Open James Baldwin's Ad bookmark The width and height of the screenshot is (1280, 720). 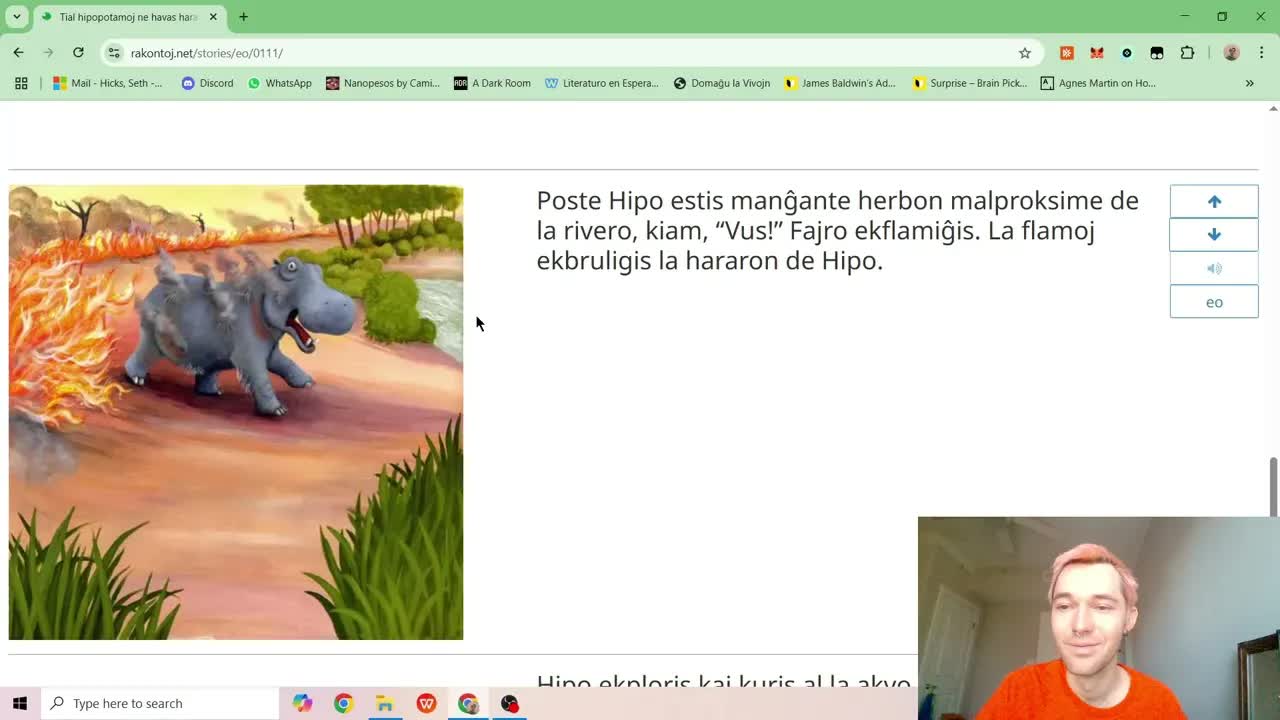click(x=840, y=83)
